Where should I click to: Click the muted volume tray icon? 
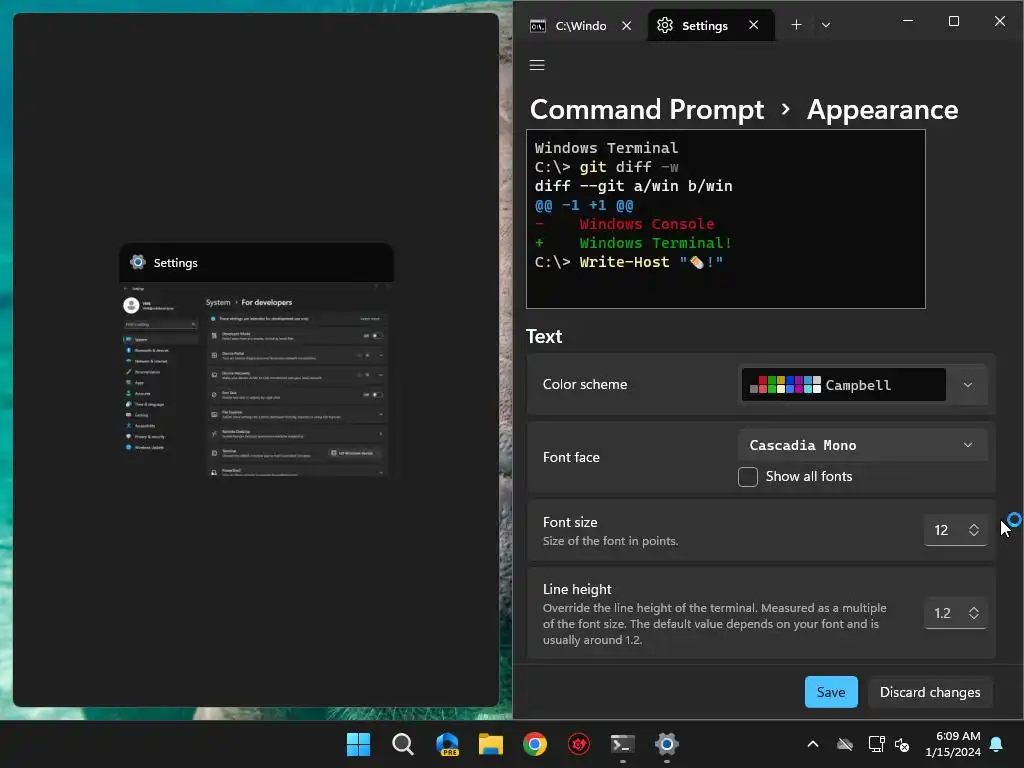tap(902, 744)
